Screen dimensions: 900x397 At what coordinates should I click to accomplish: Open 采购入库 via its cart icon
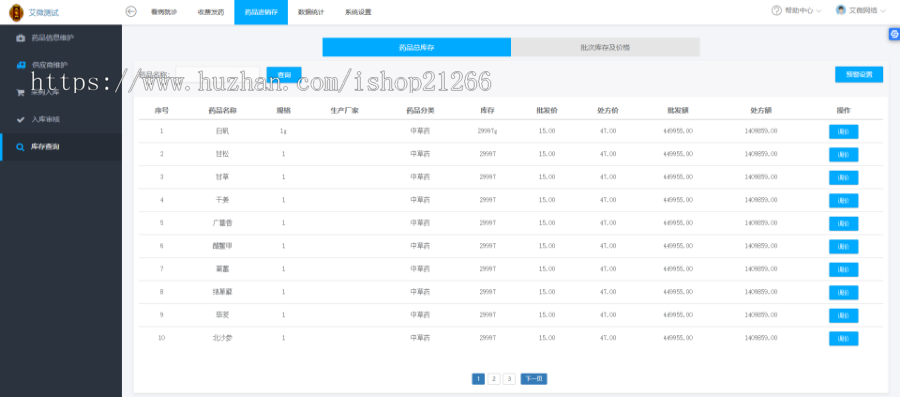pos(21,92)
